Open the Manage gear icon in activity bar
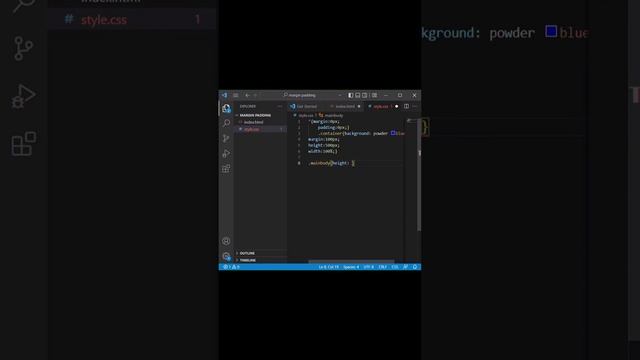 226,256
